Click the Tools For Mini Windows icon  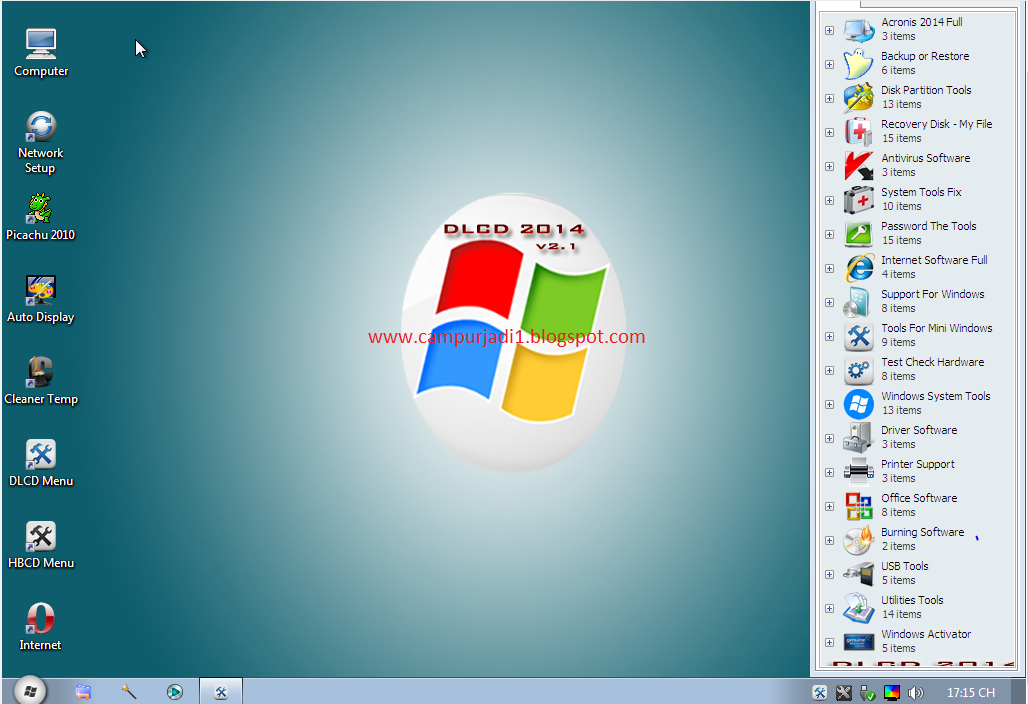pyautogui.click(x=859, y=336)
